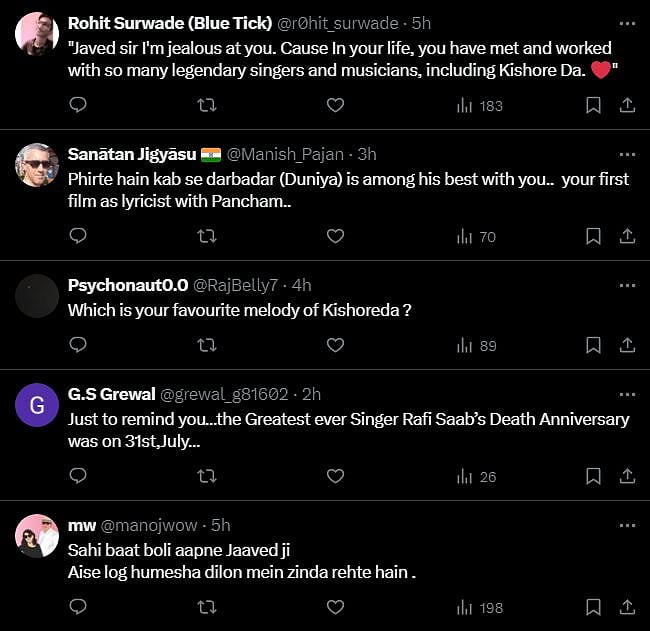Screen dimensions: 650x631
Task: Like Rohit Surwade's tweet
Action: [x=336, y=105]
